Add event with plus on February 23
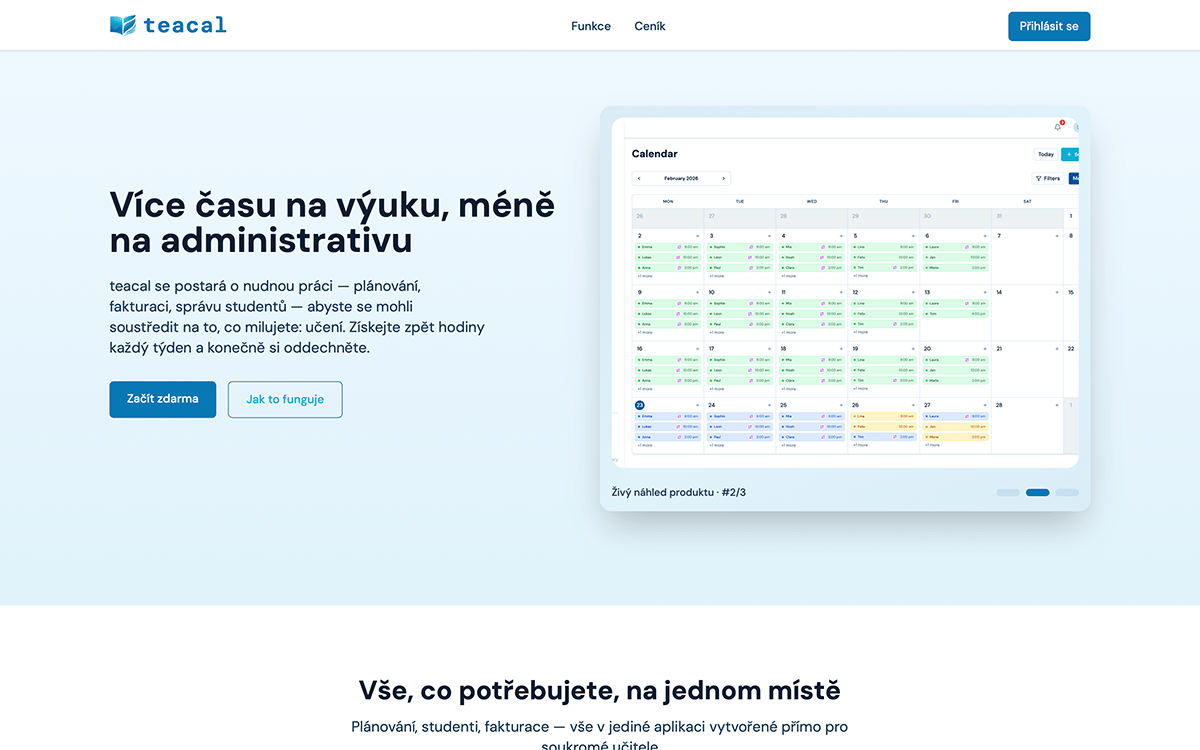Screen dimensions: 1200x750 pyautogui.click(x=698, y=405)
